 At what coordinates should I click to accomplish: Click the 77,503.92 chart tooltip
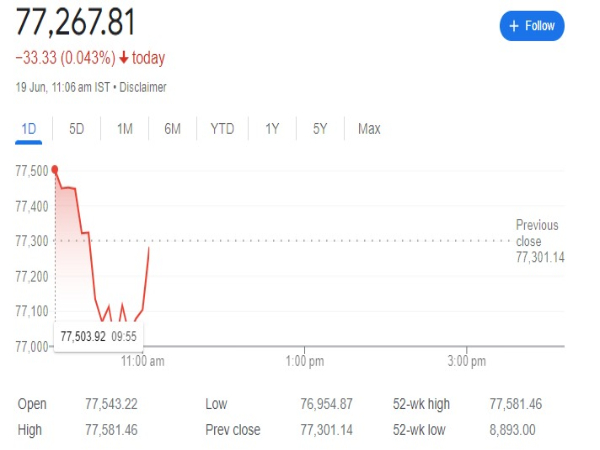98,336
